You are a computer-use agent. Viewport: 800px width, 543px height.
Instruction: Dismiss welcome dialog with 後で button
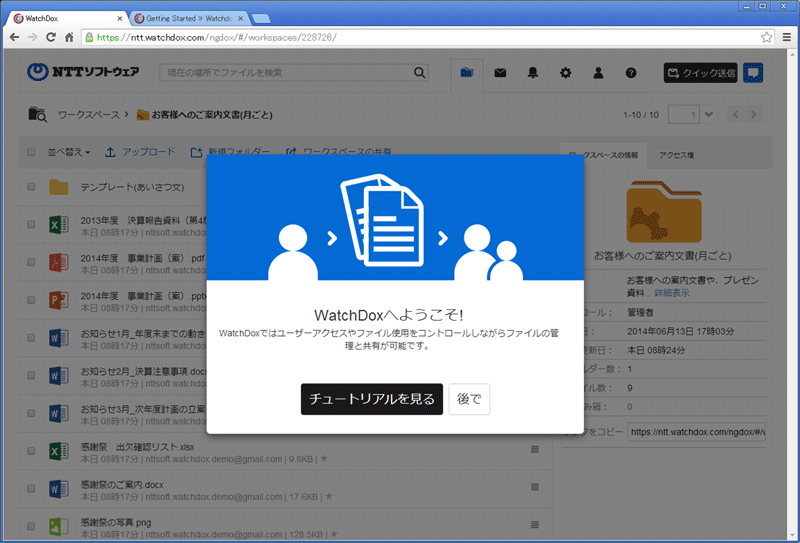click(469, 399)
